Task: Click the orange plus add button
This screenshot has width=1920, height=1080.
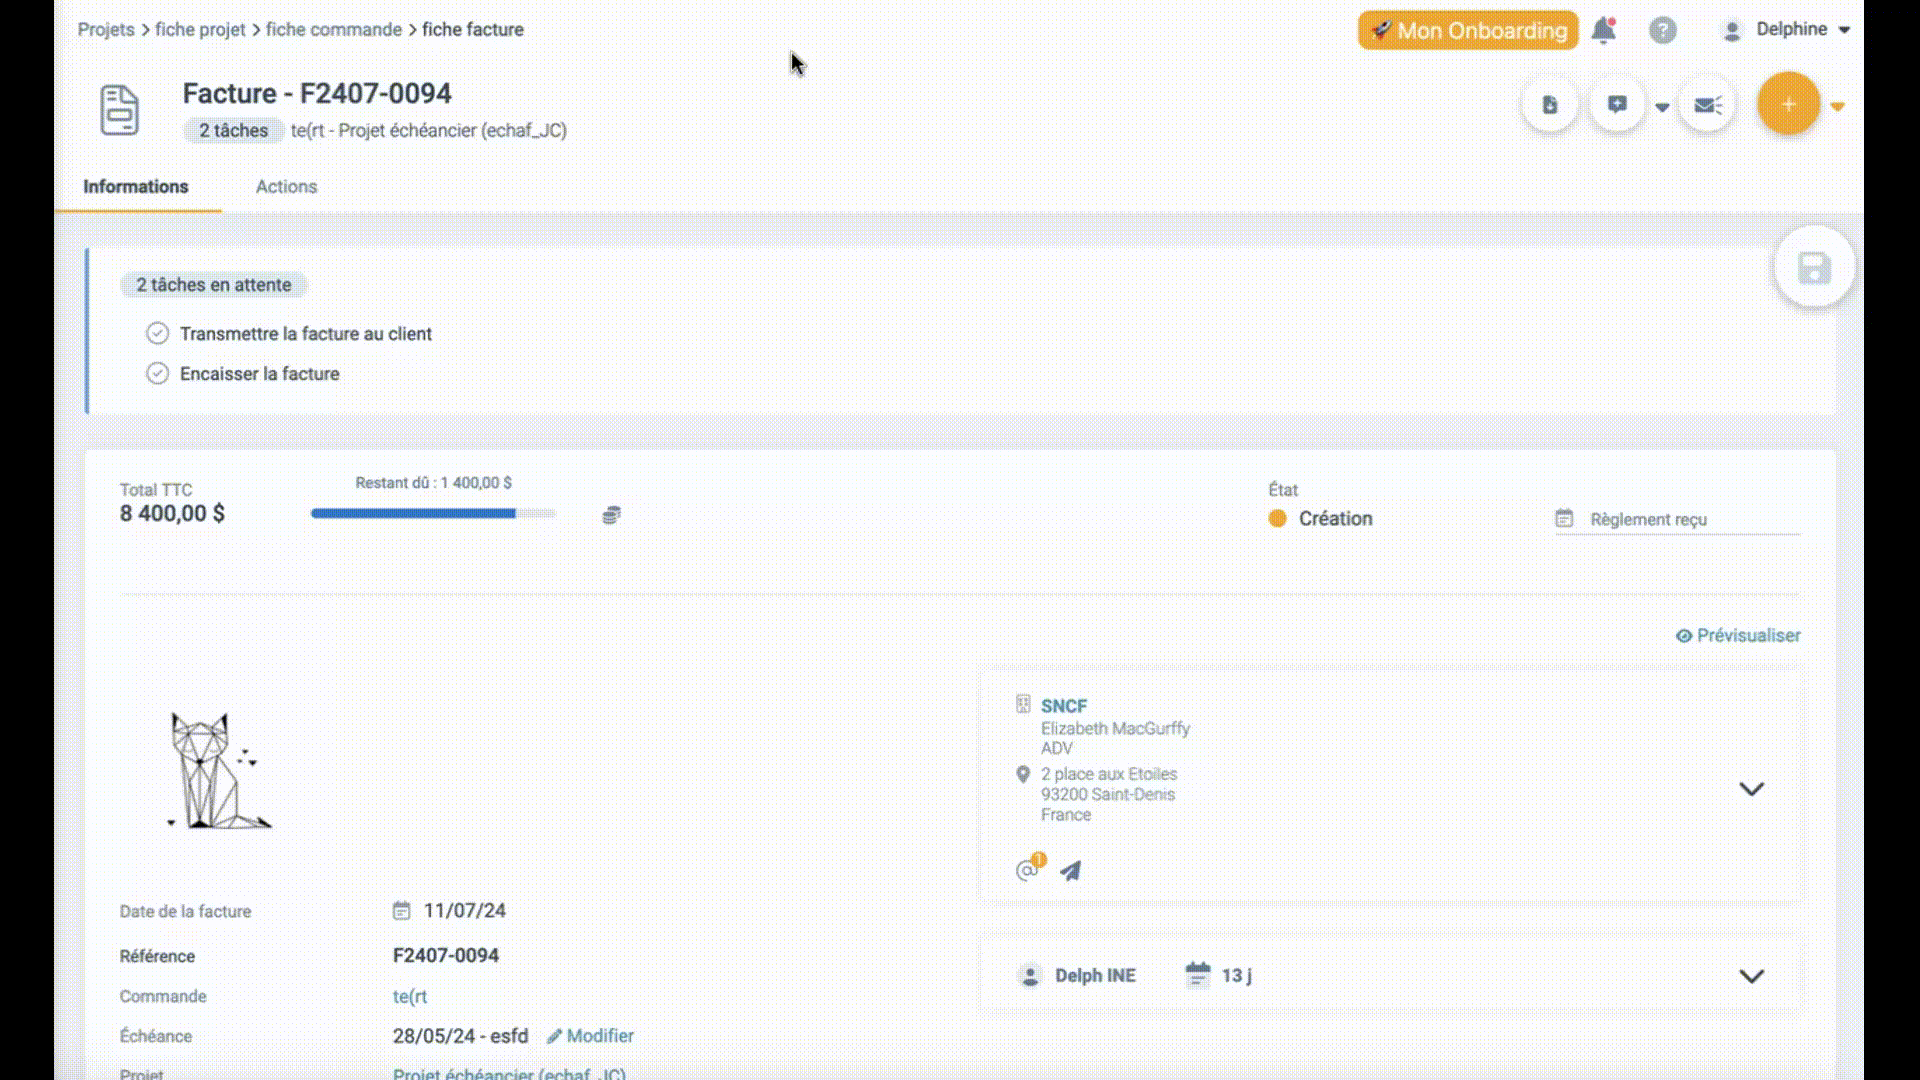Action: tap(1788, 104)
